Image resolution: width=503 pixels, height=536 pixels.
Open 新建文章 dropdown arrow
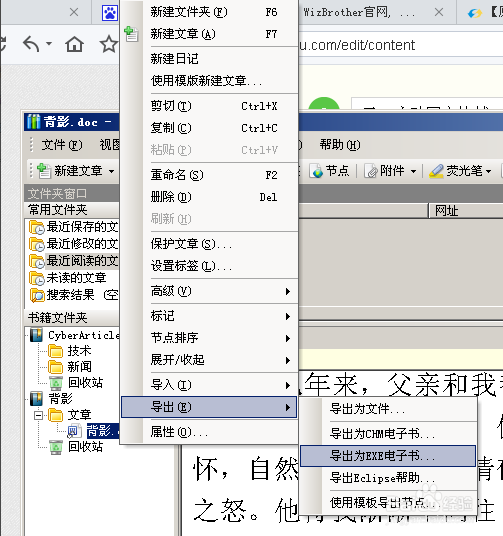(x=111, y=171)
